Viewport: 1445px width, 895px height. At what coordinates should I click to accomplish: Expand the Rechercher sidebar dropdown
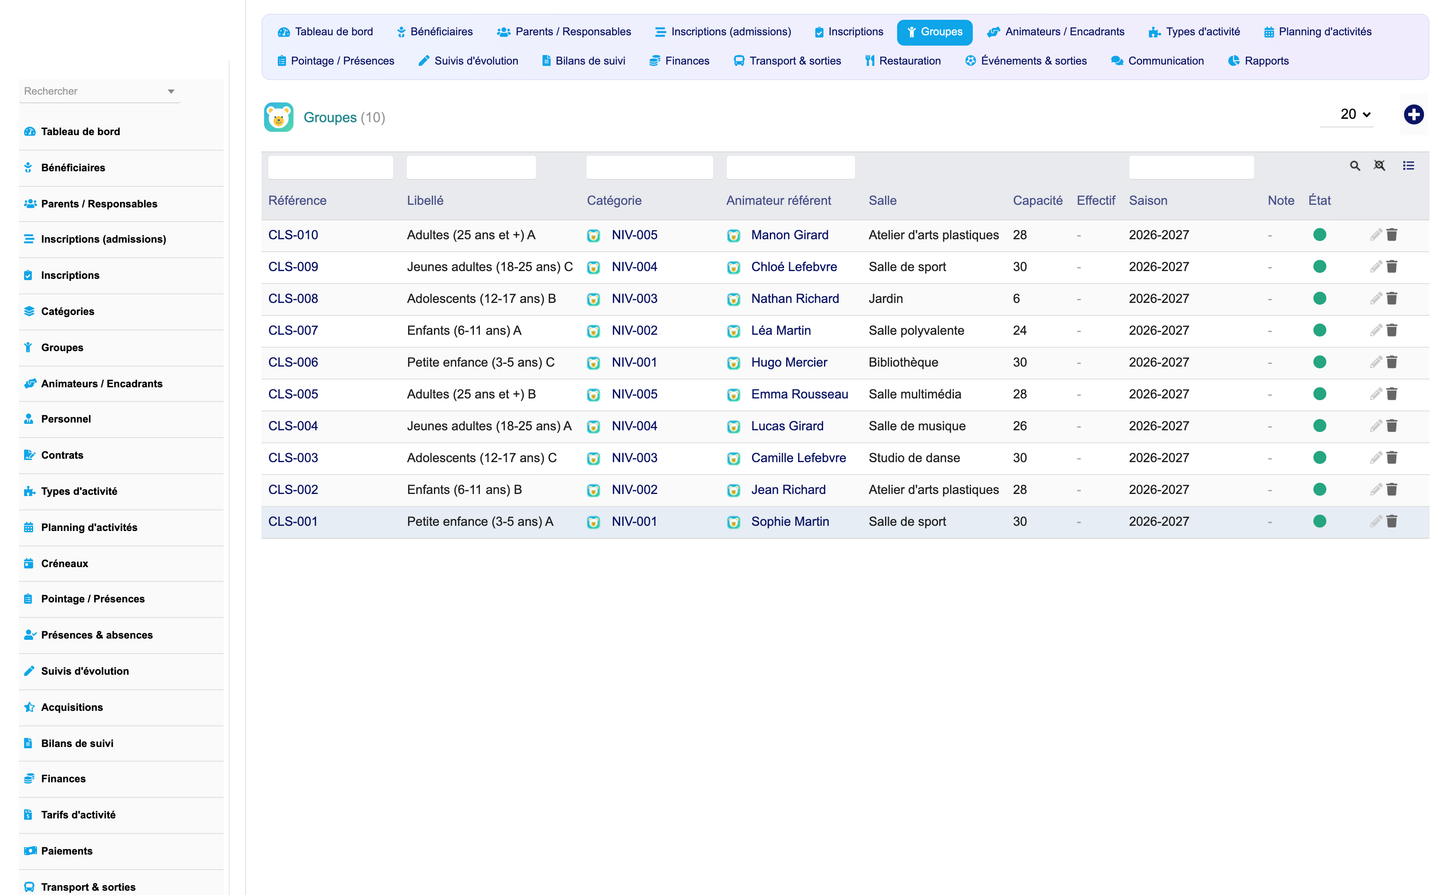coord(171,91)
